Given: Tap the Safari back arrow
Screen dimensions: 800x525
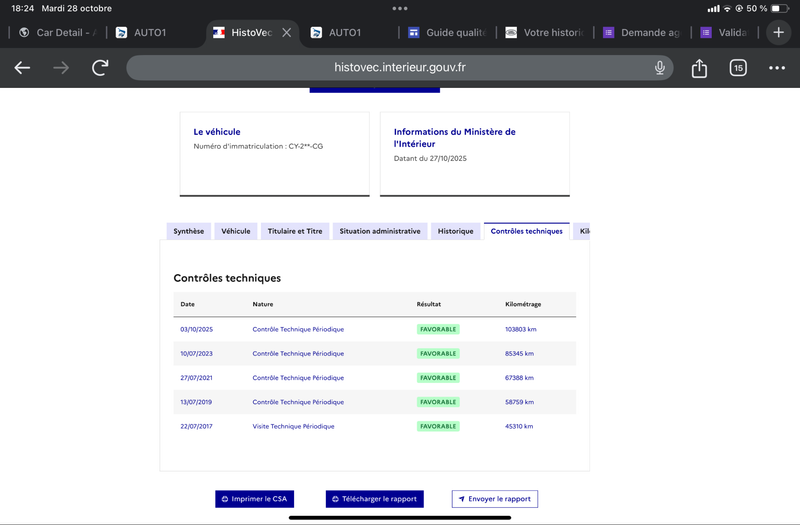Looking at the screenshot, I should 22,68.
